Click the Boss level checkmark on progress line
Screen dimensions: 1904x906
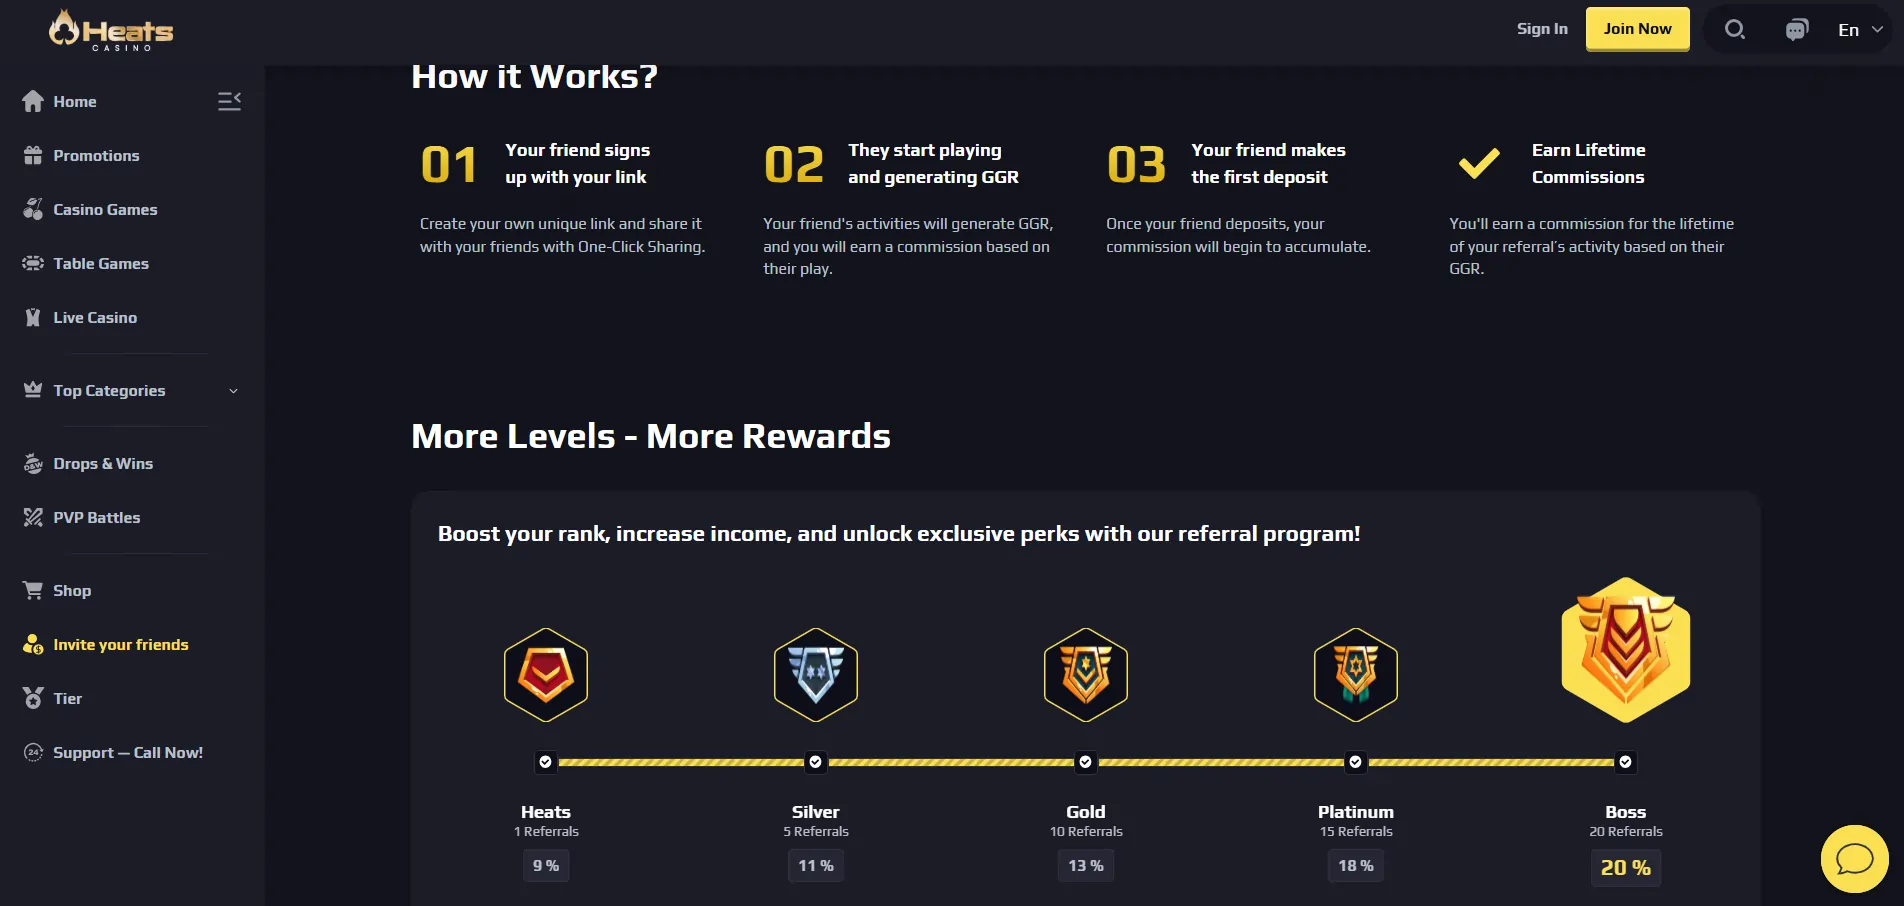coord(1626,762)
